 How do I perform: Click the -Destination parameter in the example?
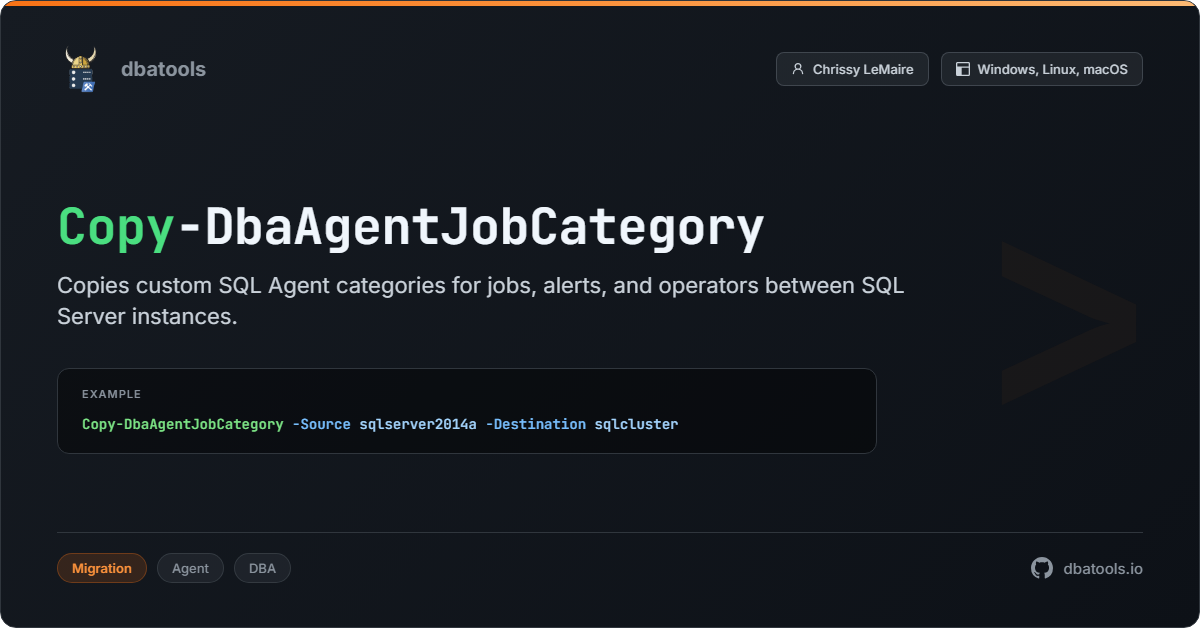click(x=536, y=424)
